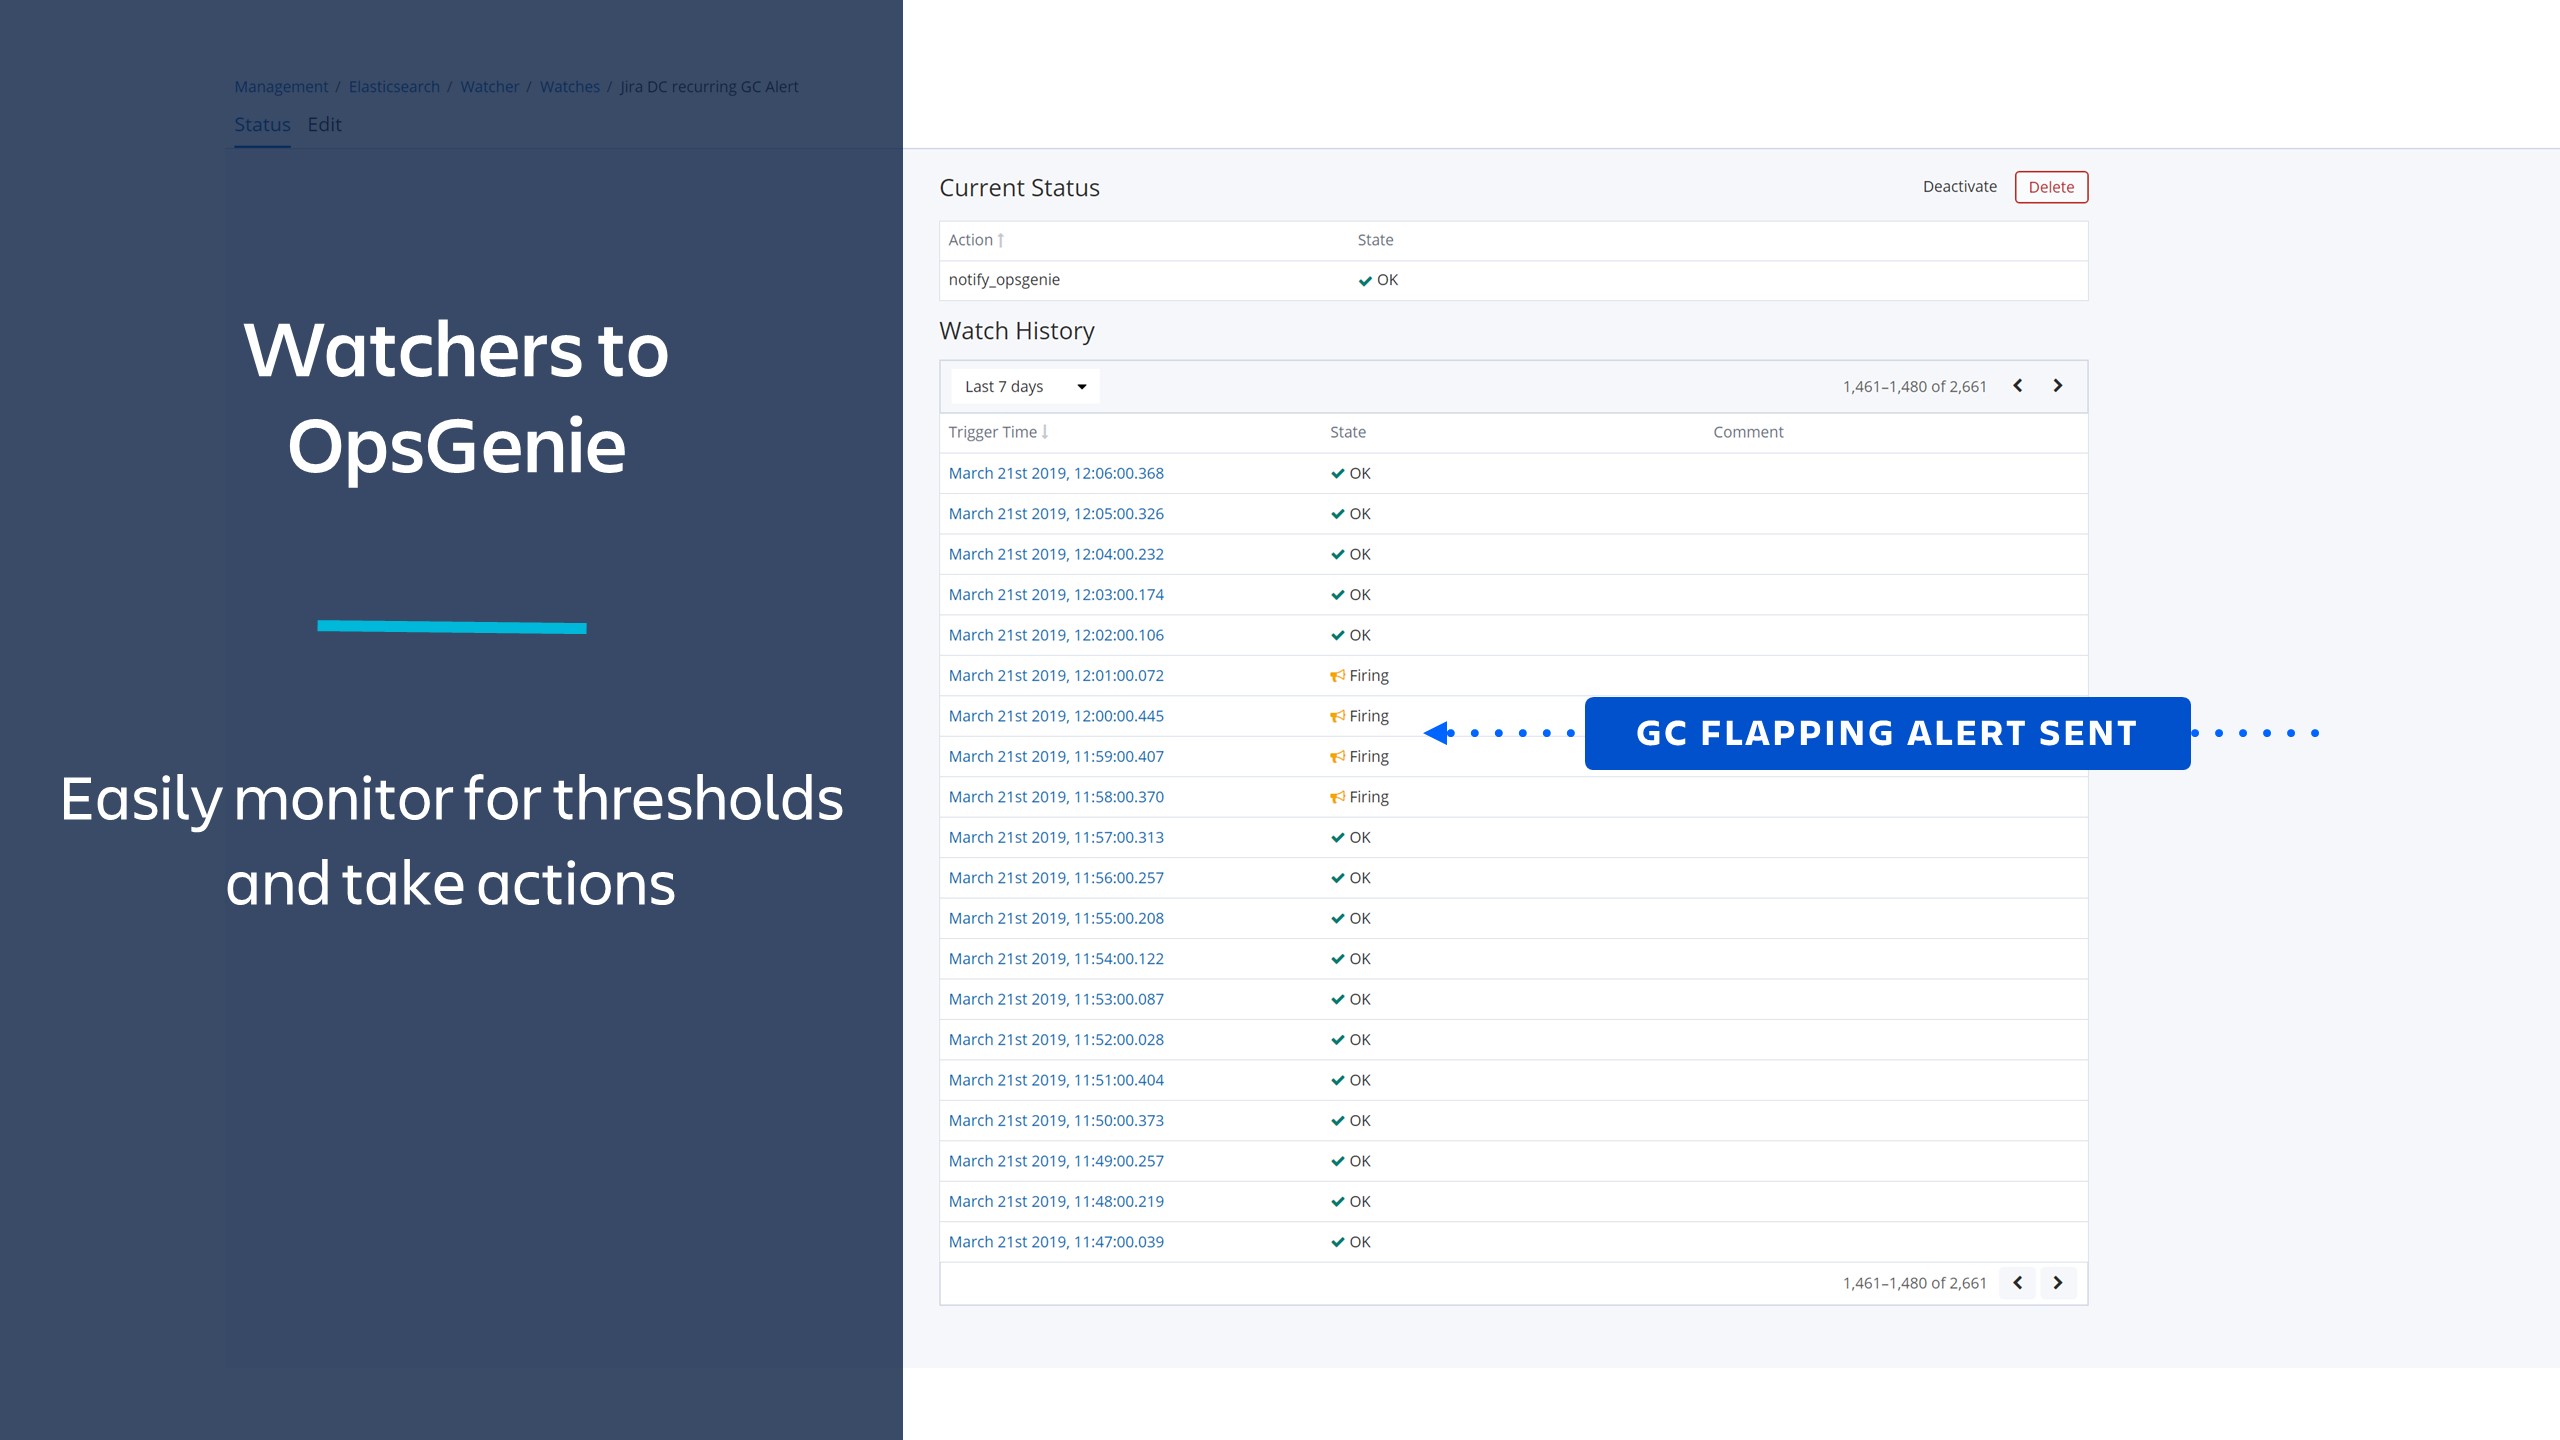Switch to the Edit tab
Viewport: 2560px width, 1440px height.
click(x=324, y=125)
